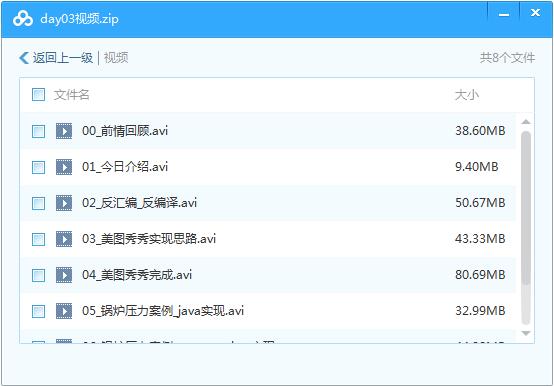Click the scroll down arrow of file list
Screen dimensions: 554x386
[526, 333]
